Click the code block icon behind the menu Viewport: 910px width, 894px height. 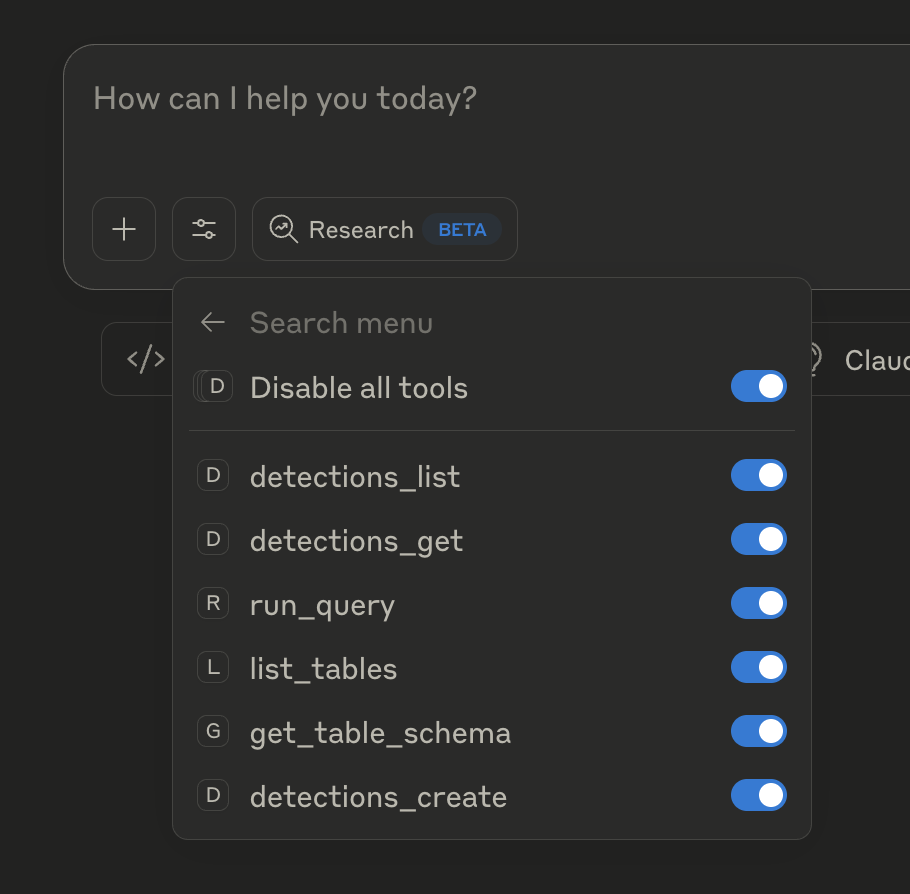tap(145, 358)
